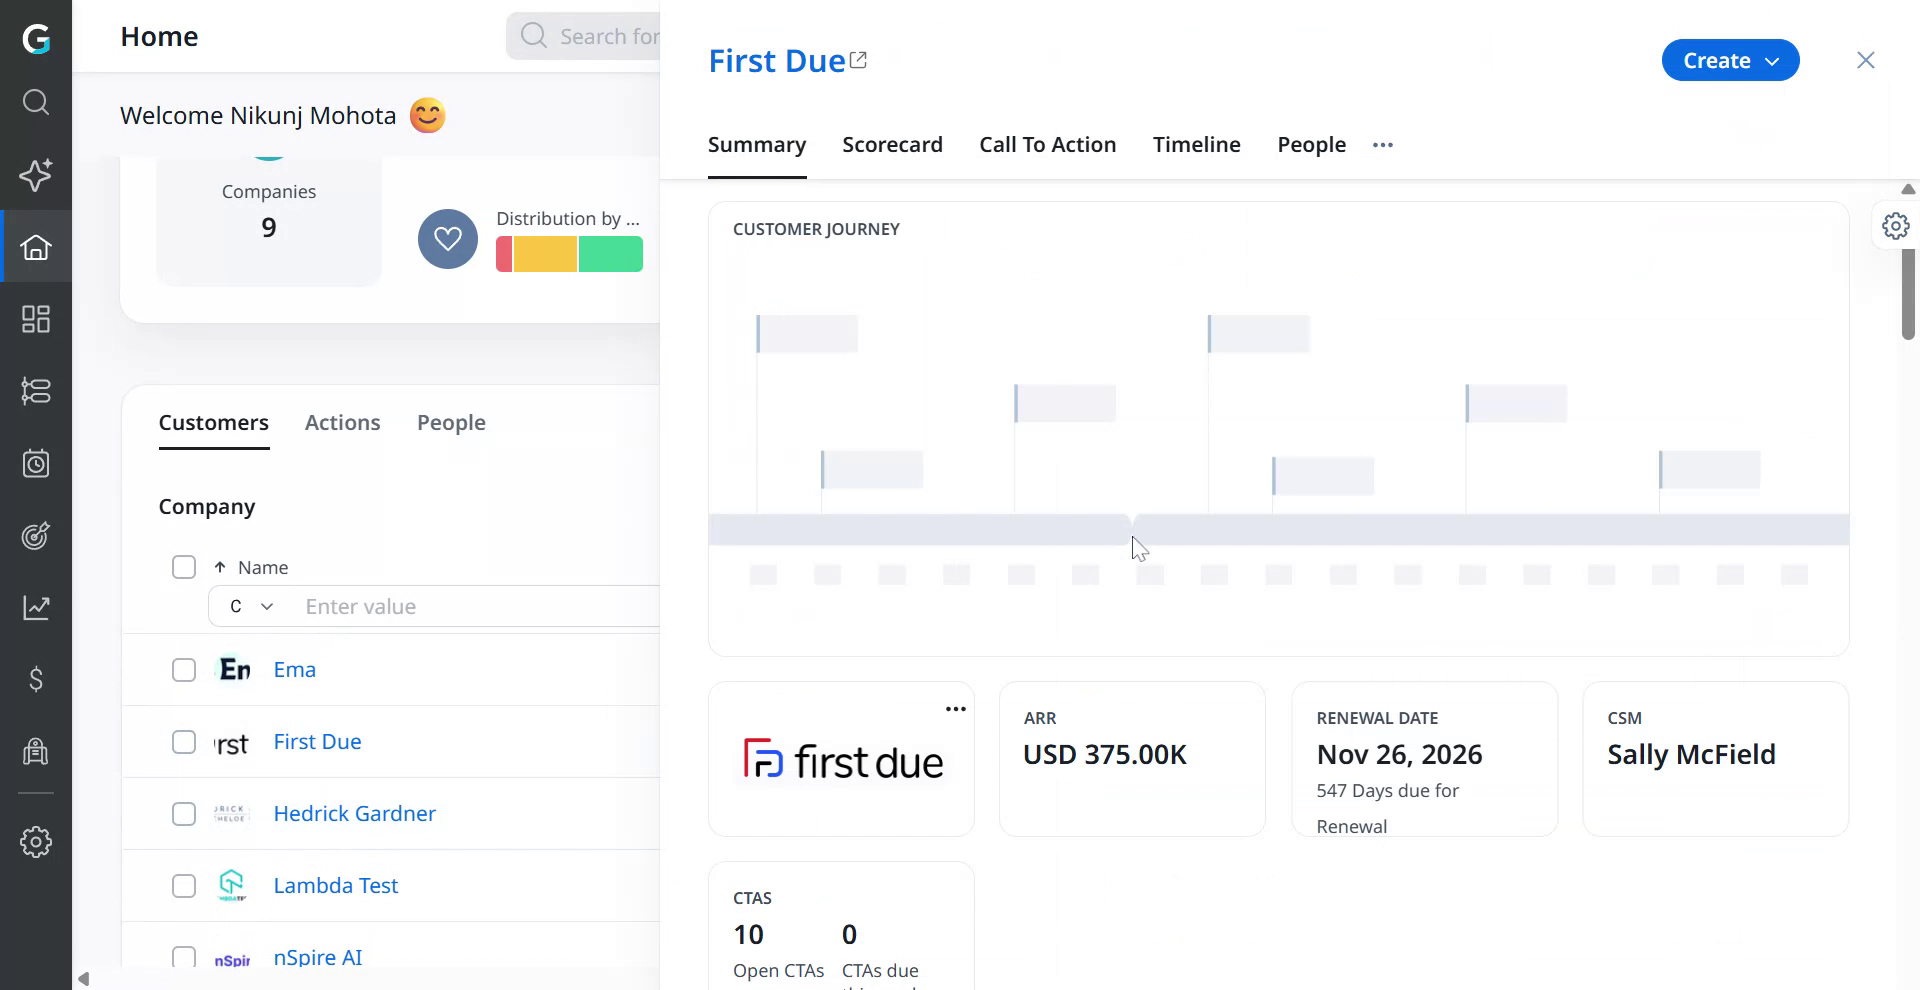Select the checkbox next to Ema

coord(183,669)
